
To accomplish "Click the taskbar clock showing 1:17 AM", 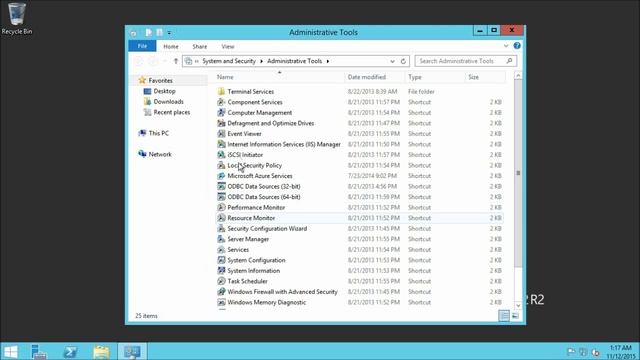I will coord(621,351).
